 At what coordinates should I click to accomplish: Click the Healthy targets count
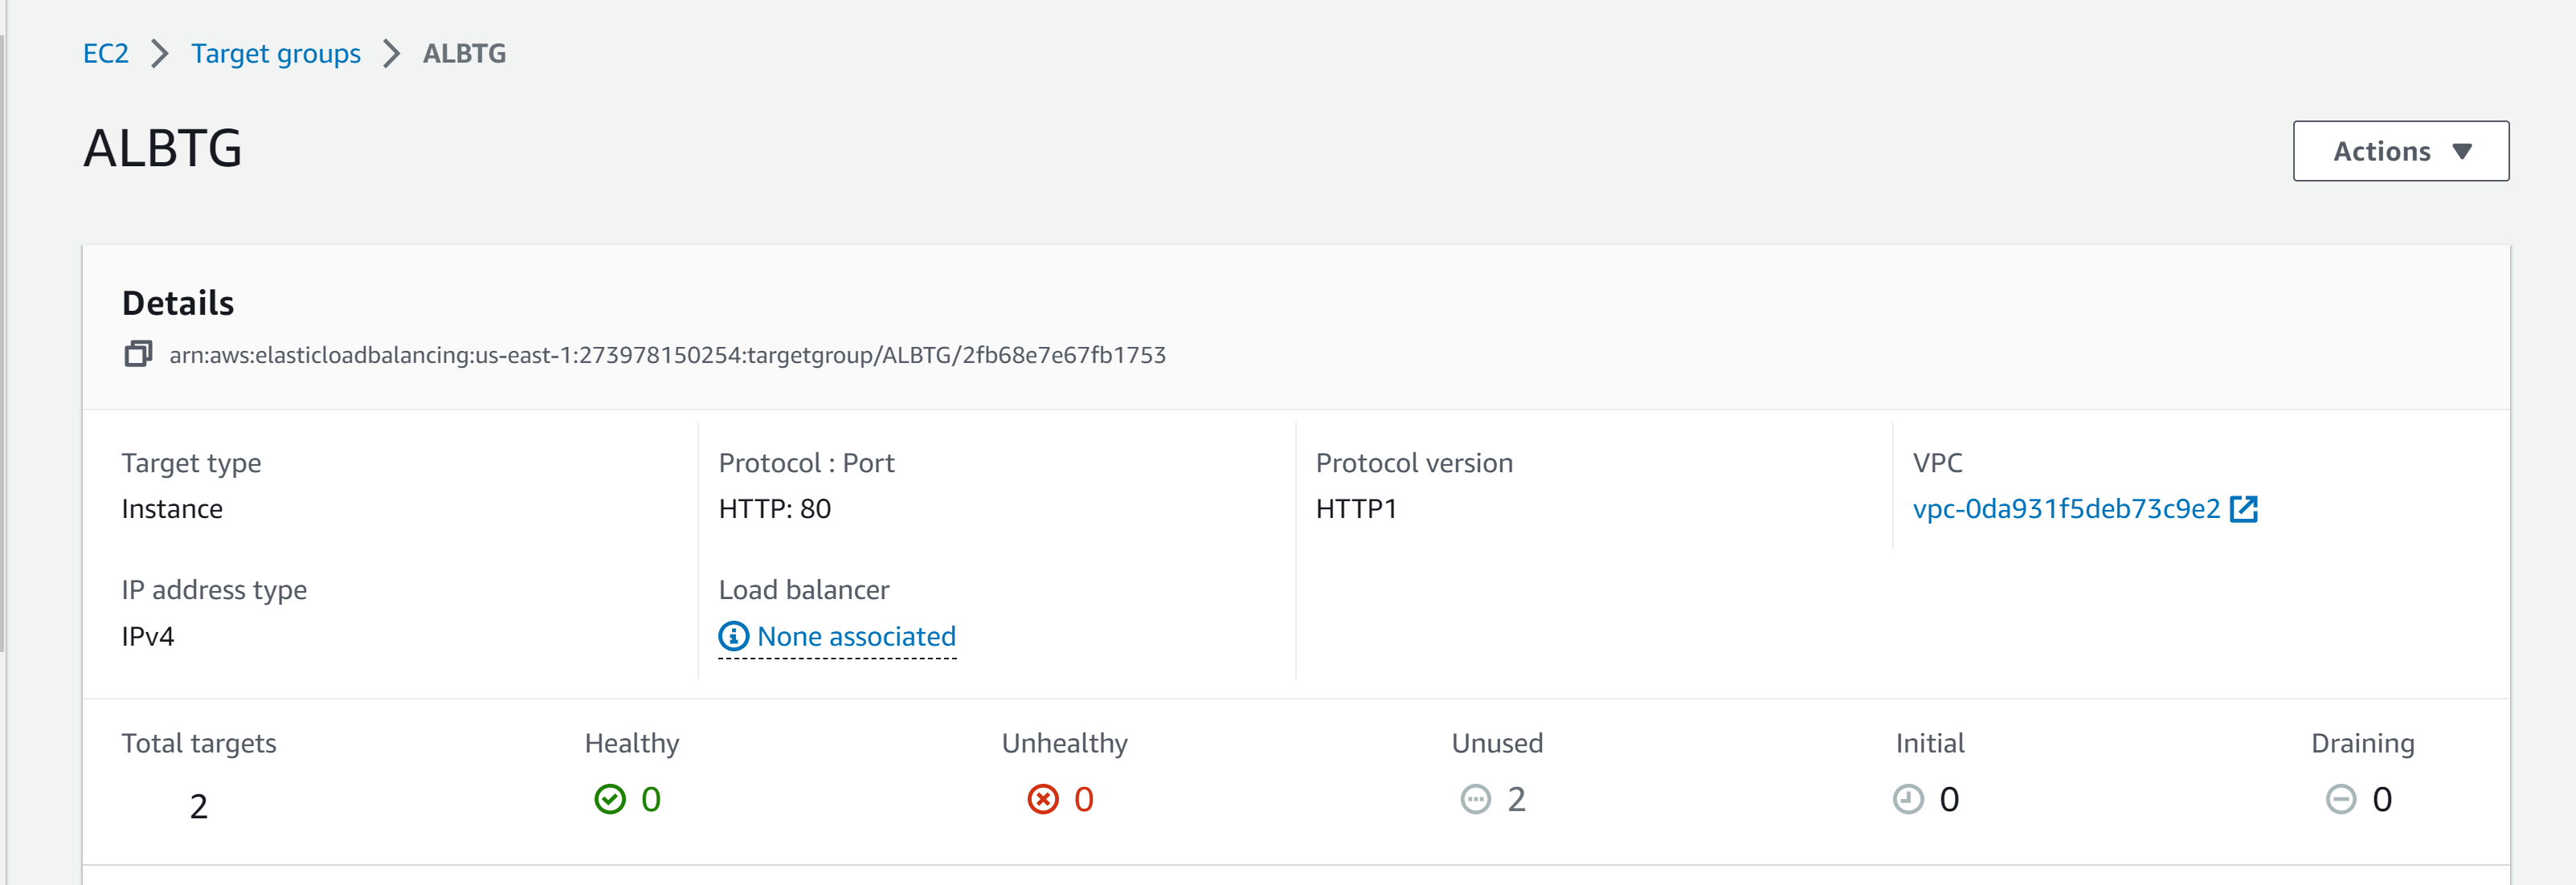tap(651, 799)
